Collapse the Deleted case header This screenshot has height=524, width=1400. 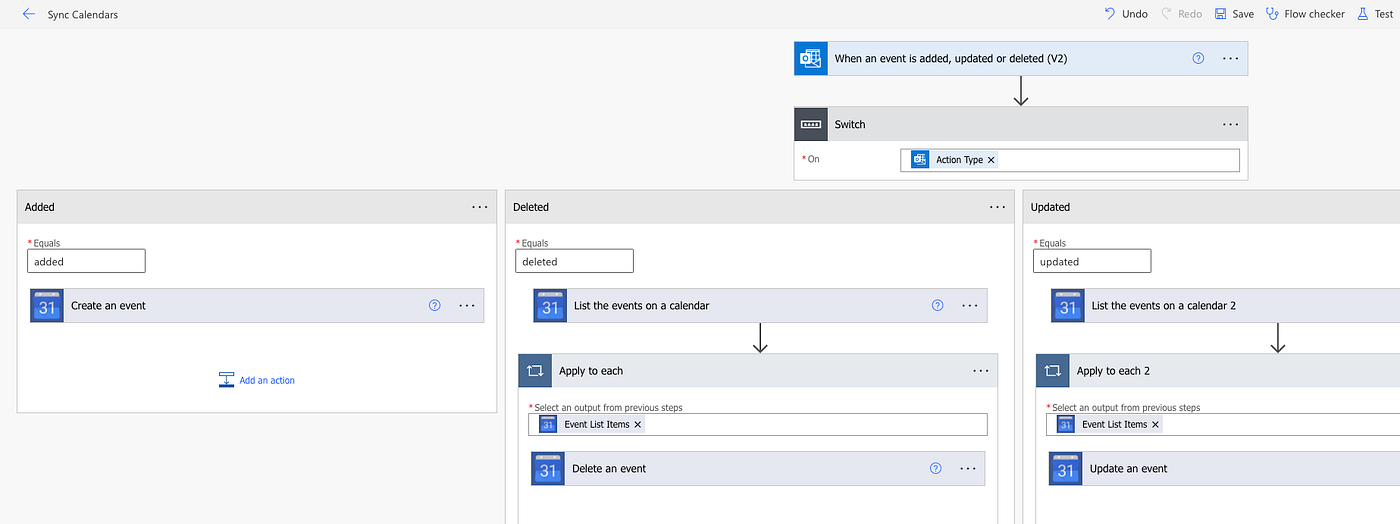pyautogui.click(x=760, y=207)
